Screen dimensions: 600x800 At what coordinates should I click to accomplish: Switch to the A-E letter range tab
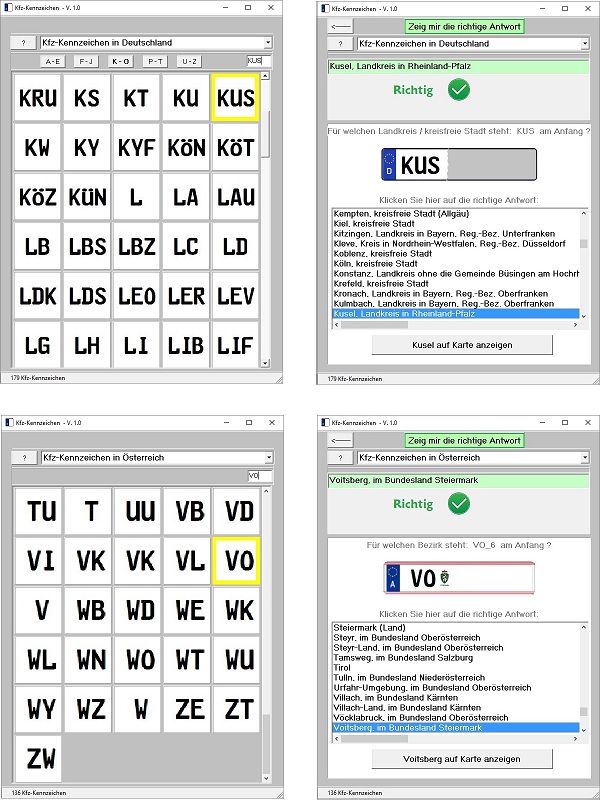53,61
